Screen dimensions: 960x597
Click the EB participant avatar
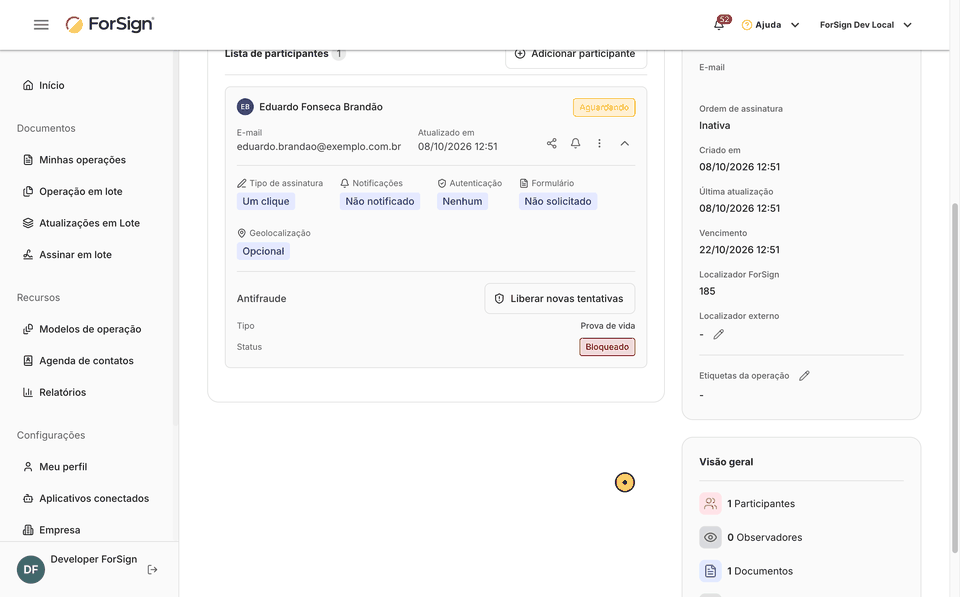[x=245, y=107]
